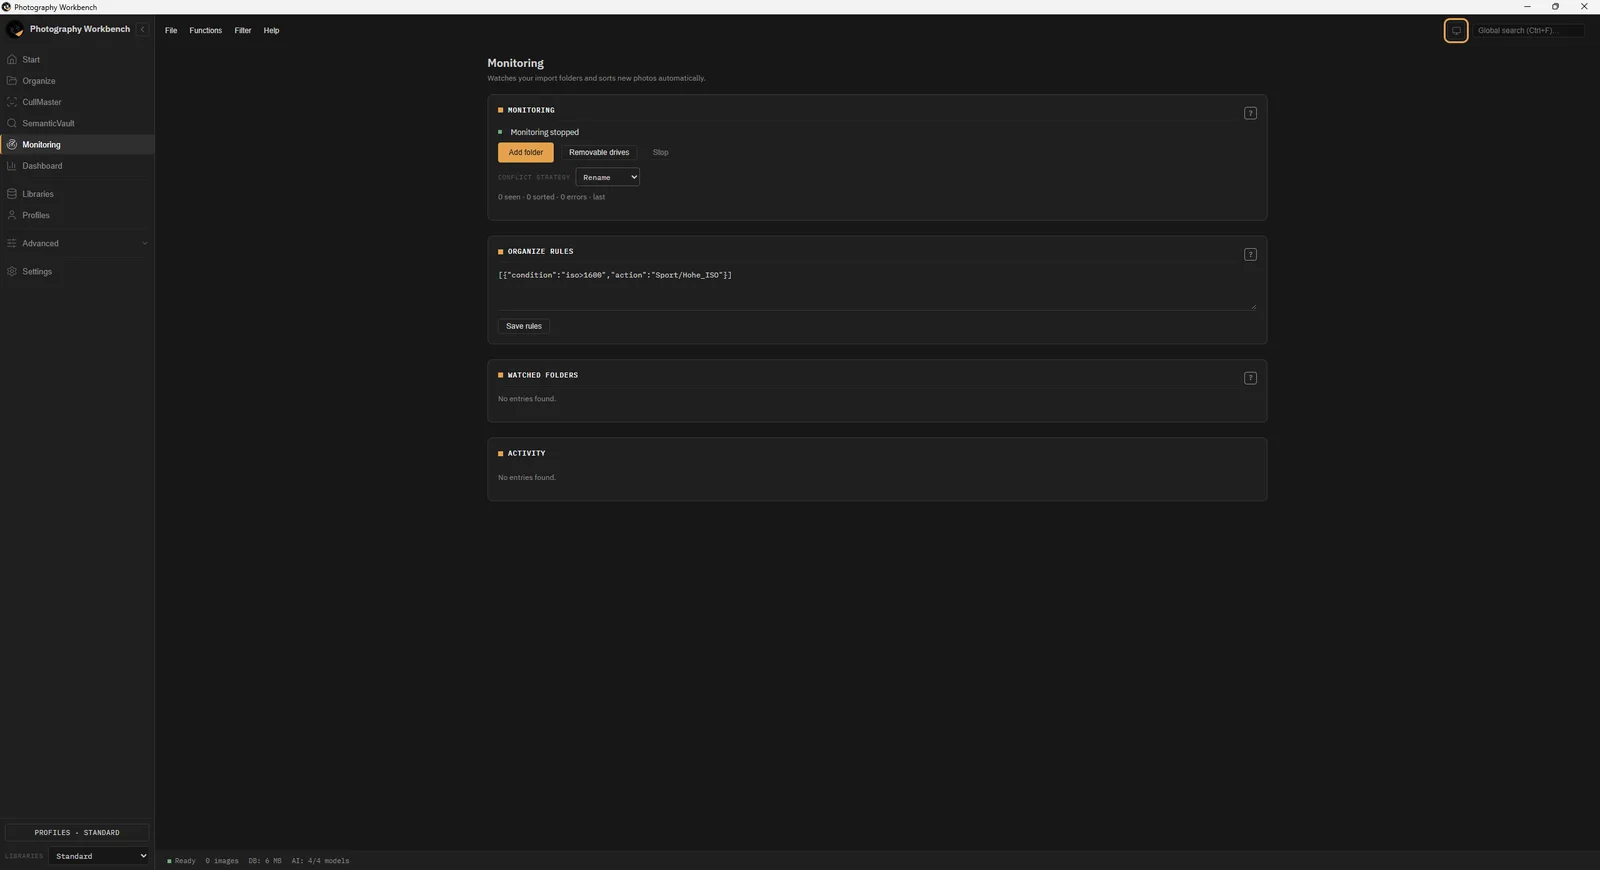Screen dimensions: 1600x870
Task: Open Dashboard via its bar chart icon
Action: [x=12, y=166]
